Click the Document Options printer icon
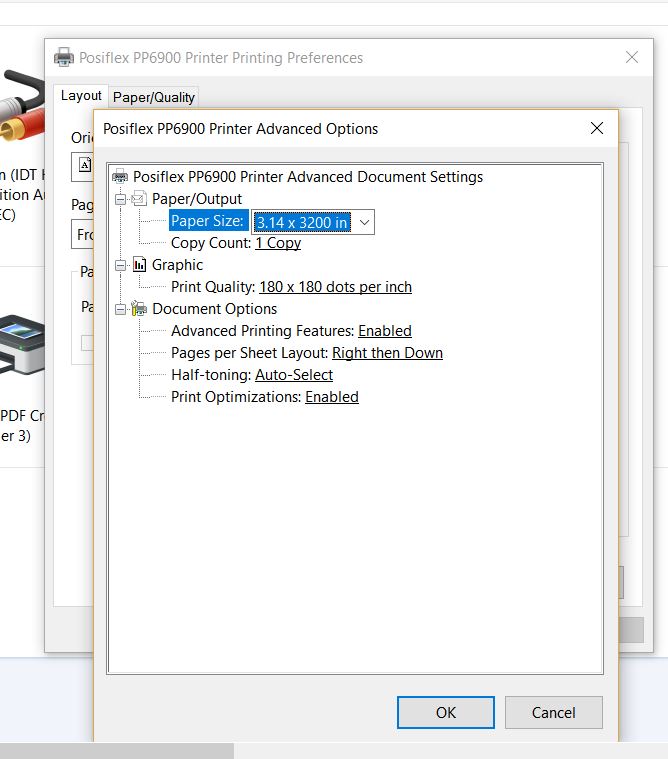668x759 pixels. point(139,308)
